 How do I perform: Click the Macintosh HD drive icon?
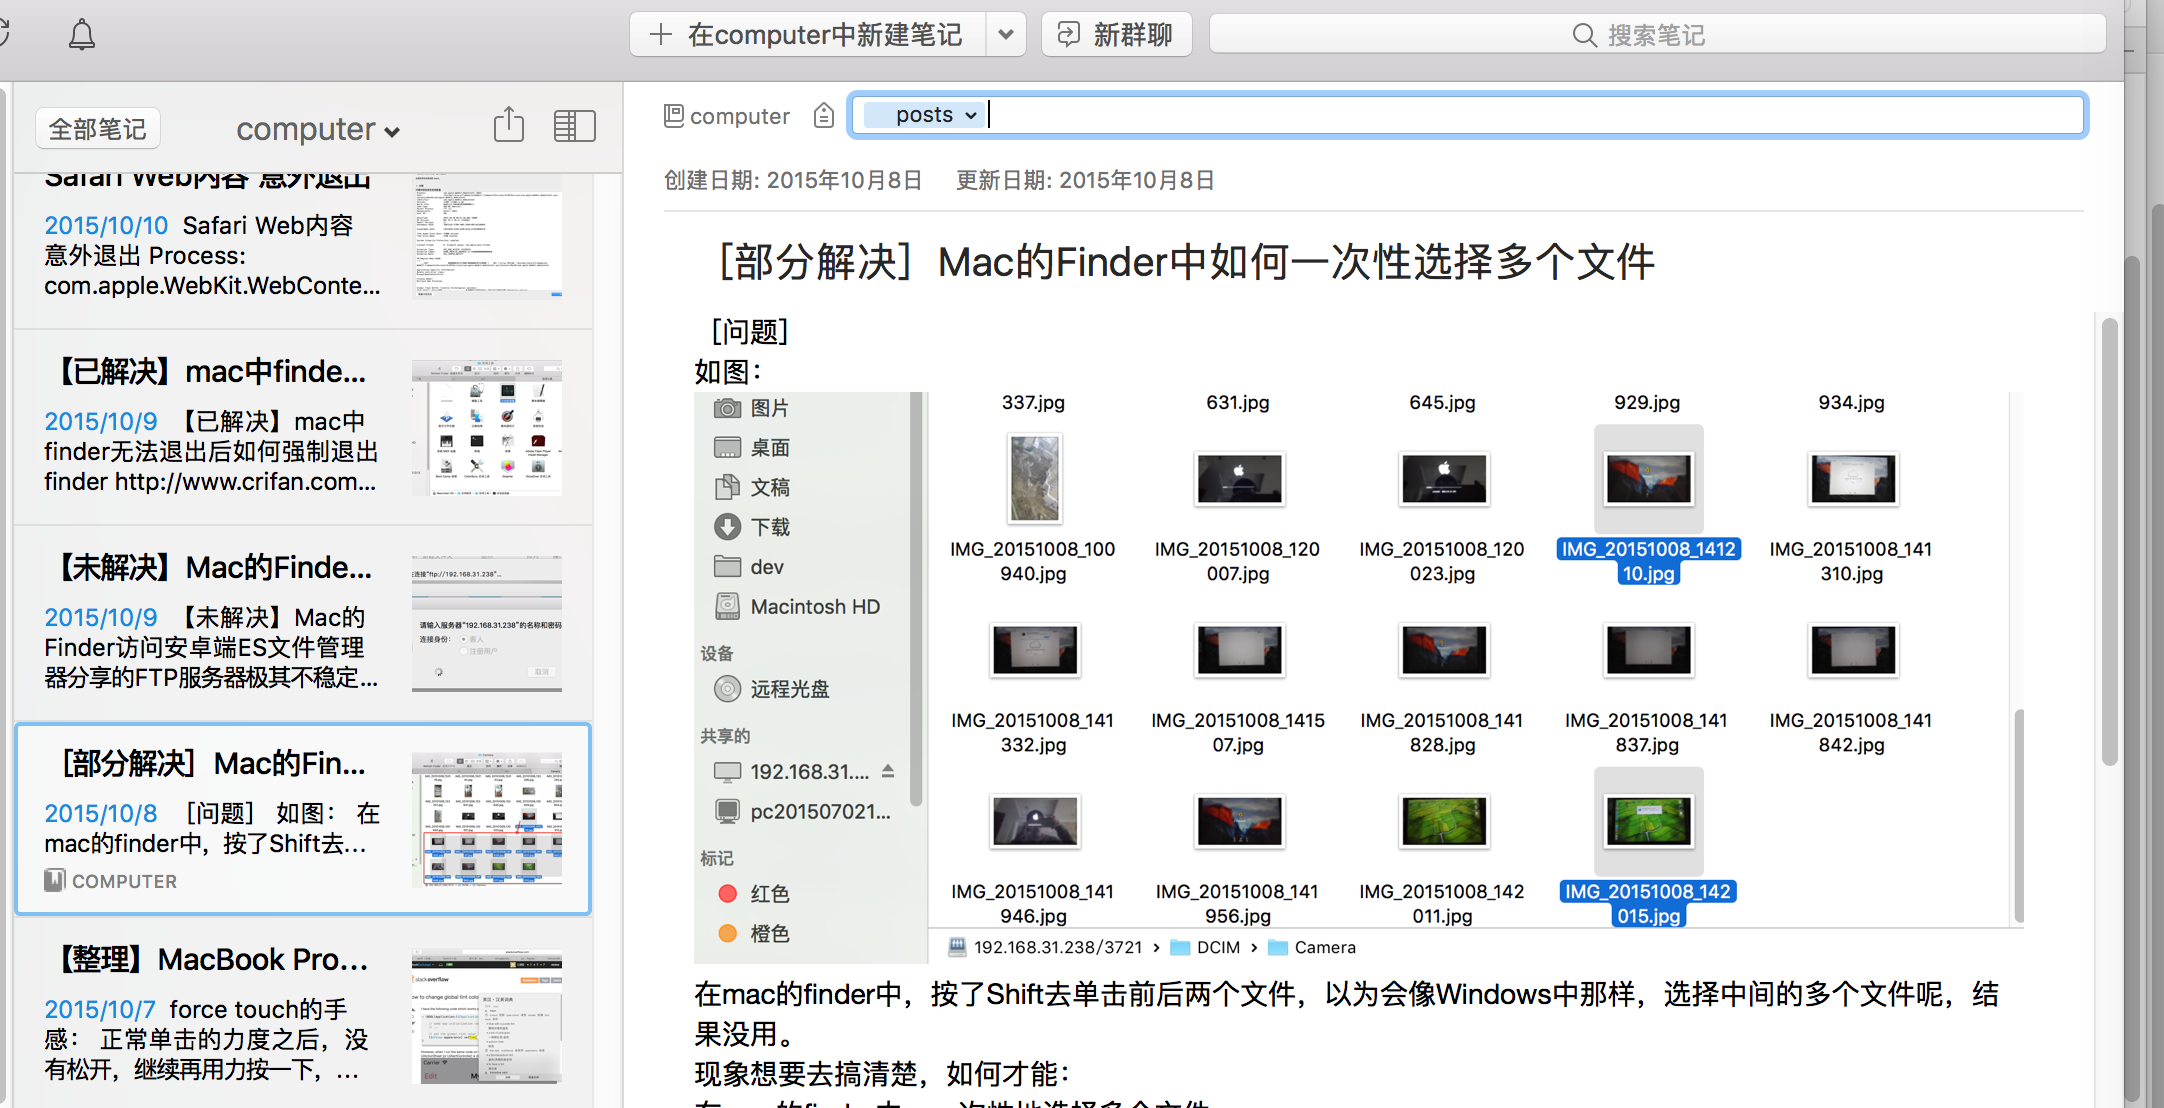(727, 606)
